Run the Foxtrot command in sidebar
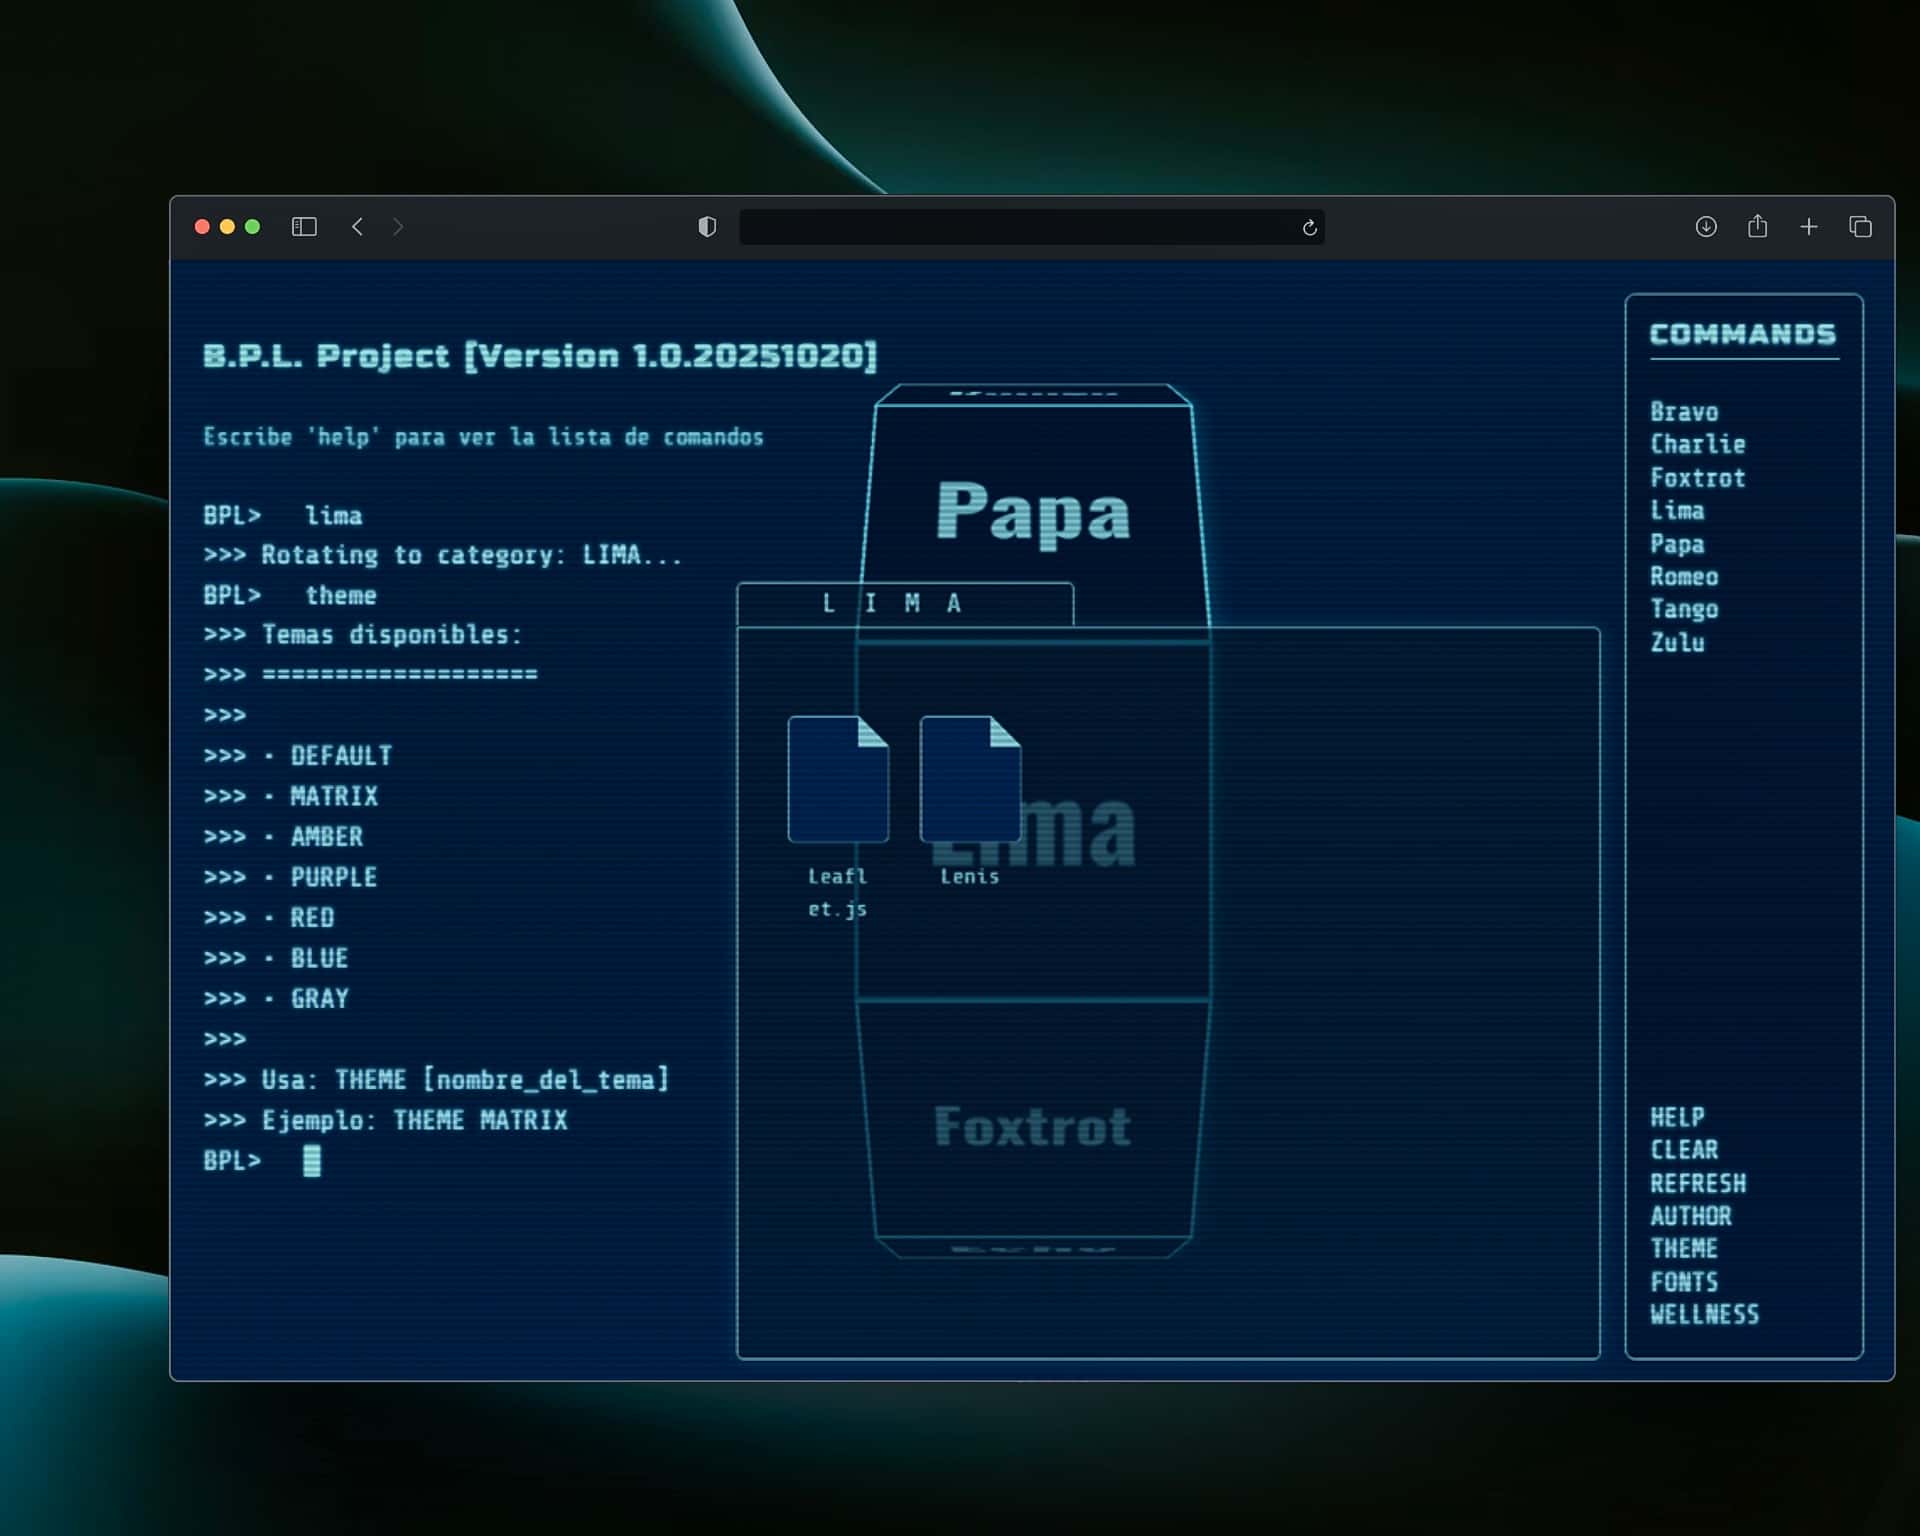1920x1536 pixels. click(x=1697, y=478)
